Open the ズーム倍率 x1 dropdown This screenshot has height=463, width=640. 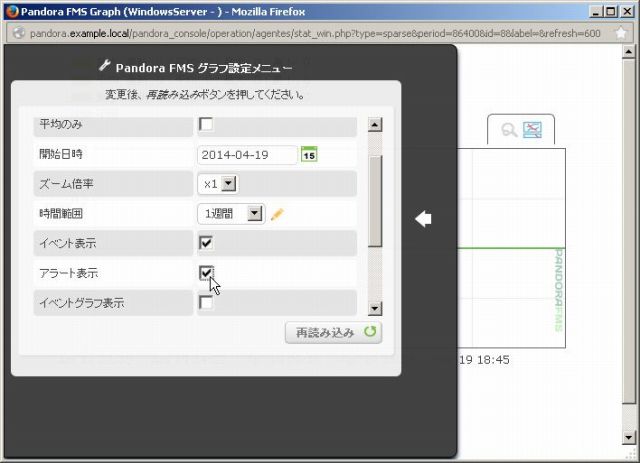pyautogui.click(x=218, y=184)
